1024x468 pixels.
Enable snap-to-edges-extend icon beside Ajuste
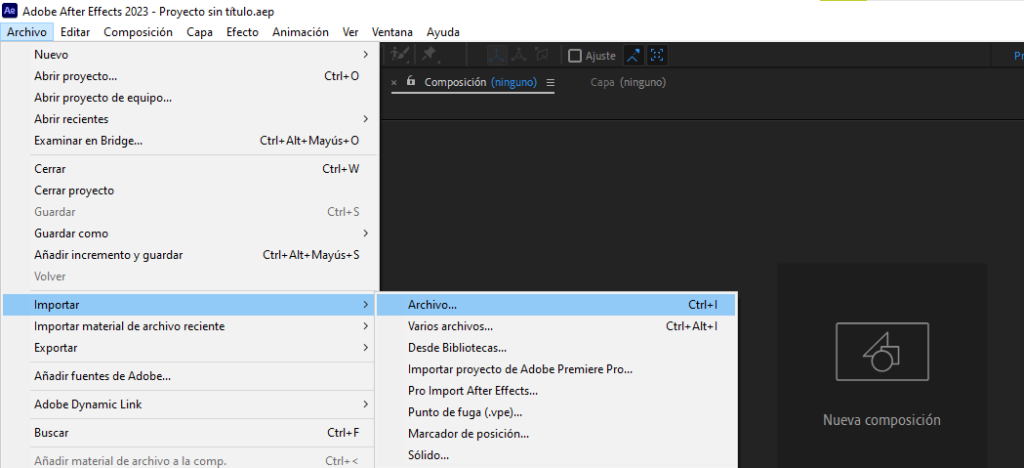633,55
